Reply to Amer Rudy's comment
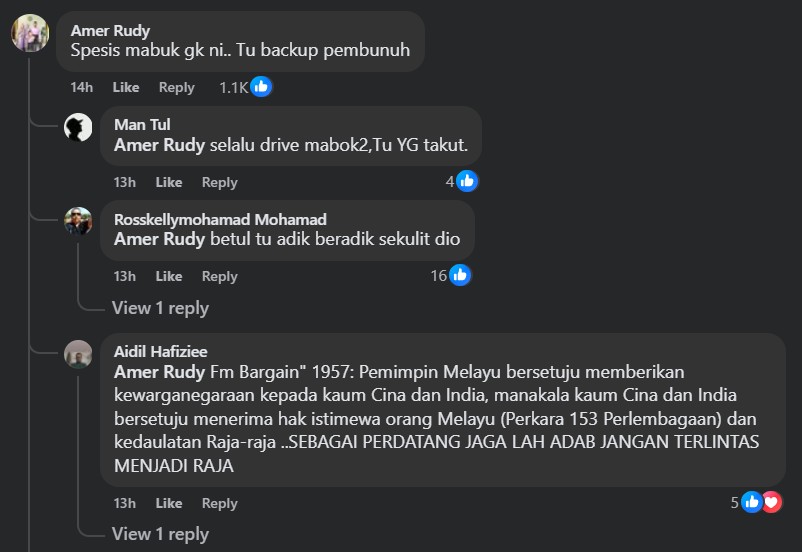The width and height of the screenshot is (802, 552). [177, 88]
